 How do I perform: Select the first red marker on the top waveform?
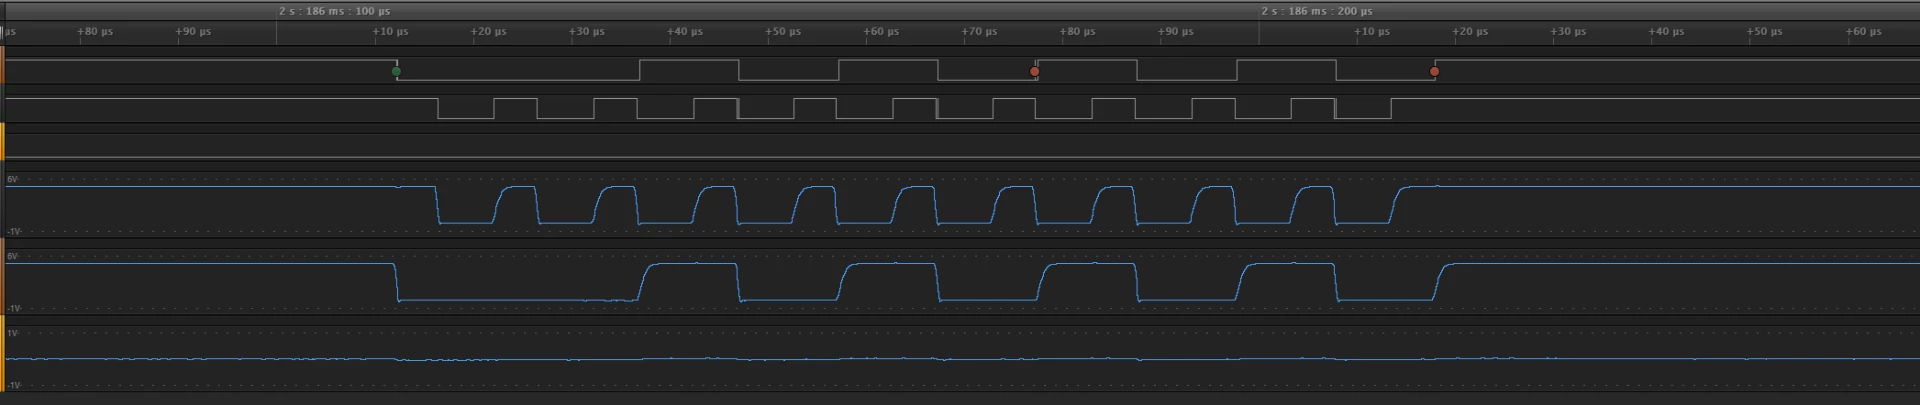(x=1034, y=71)
